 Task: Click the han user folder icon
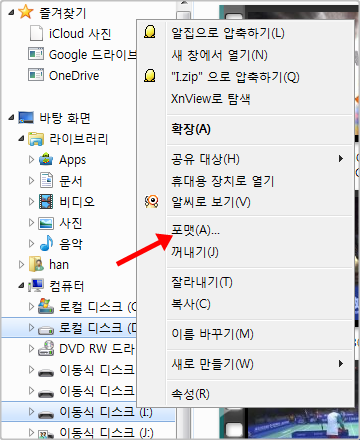(36, 264)
